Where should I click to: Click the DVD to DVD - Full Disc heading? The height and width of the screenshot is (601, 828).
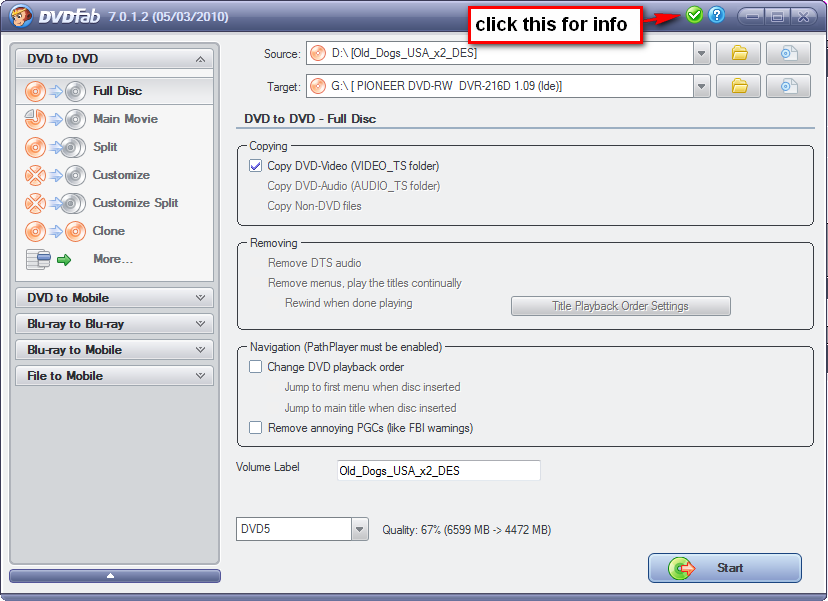[310, 119]
